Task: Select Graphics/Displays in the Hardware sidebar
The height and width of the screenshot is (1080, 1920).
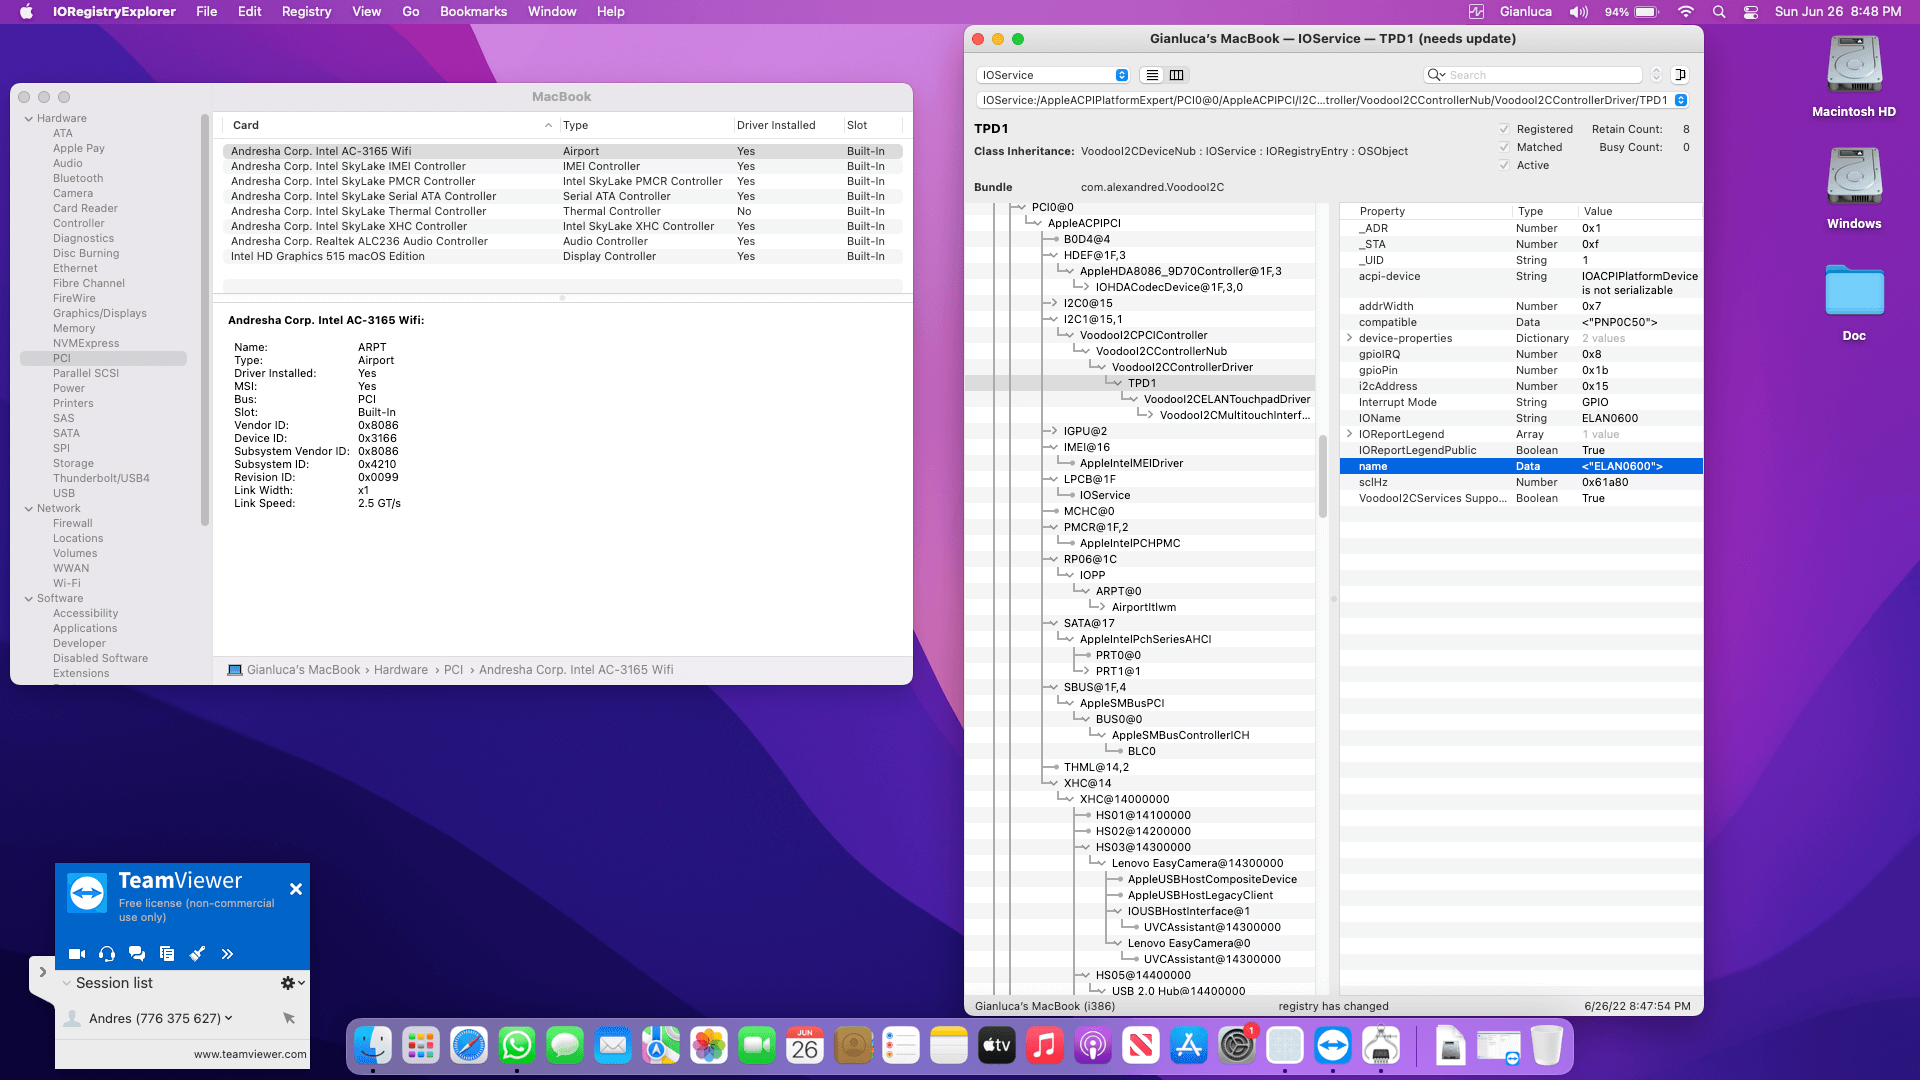Action: [100, 313]
